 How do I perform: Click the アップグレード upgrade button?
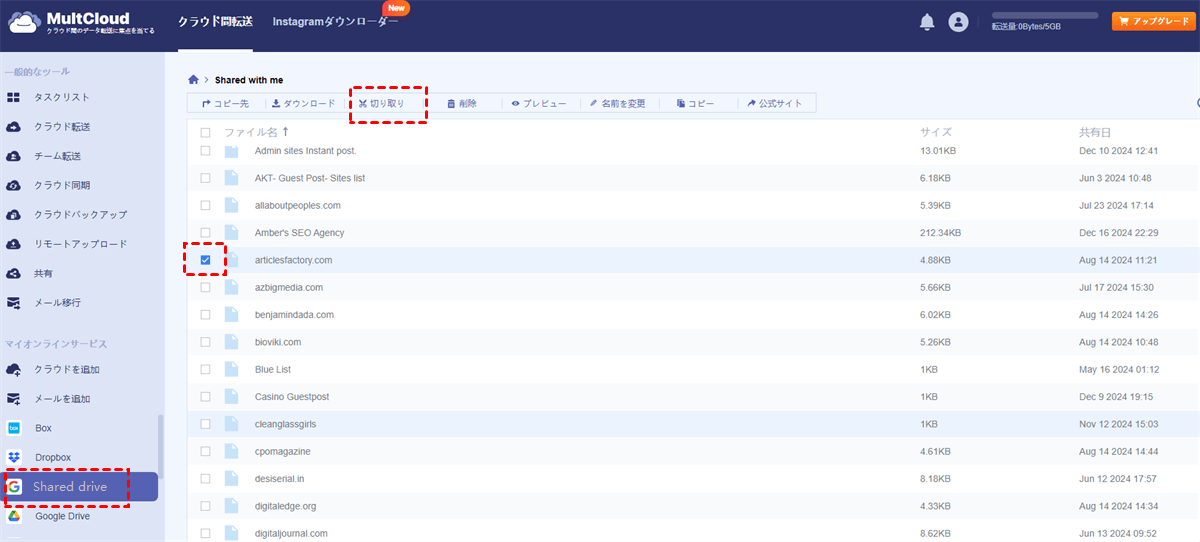[1153, 21]
